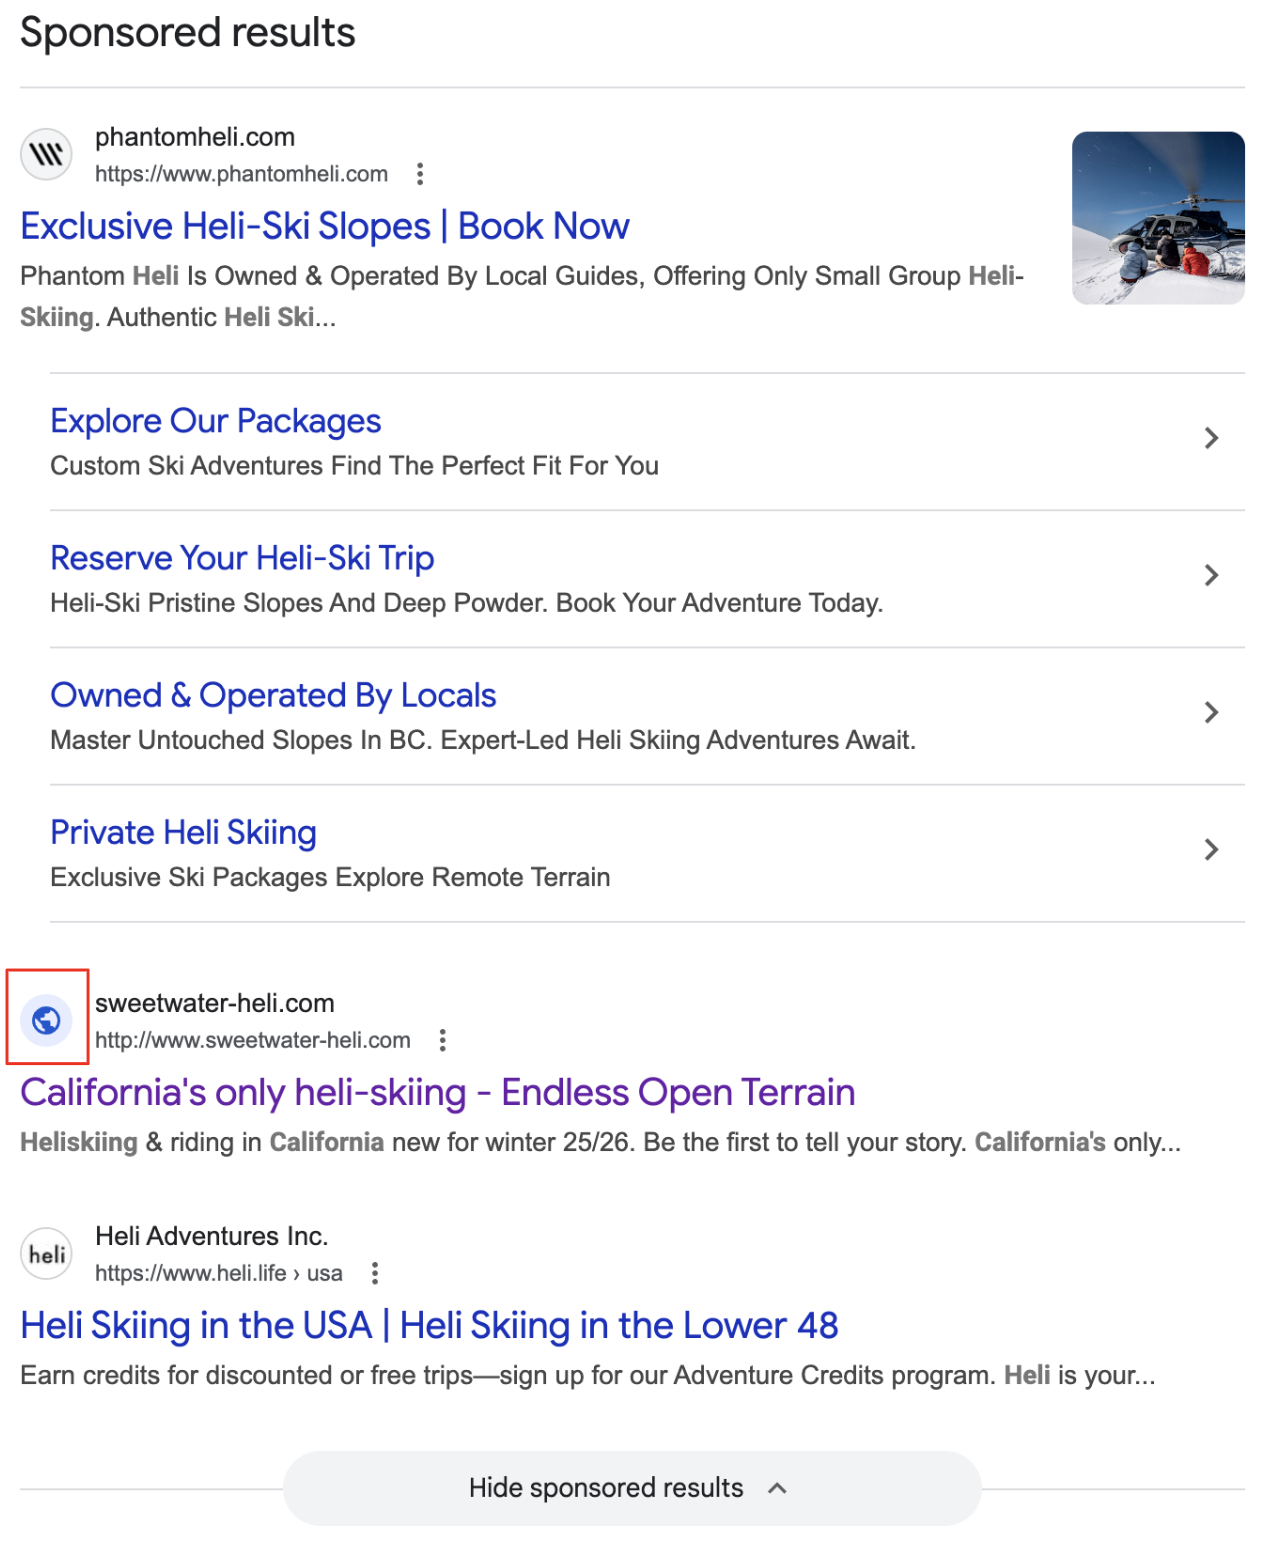Expand the Explore Our Packages chevron
Viewport: 1262px width, 1550px height.
(1211, 438)
